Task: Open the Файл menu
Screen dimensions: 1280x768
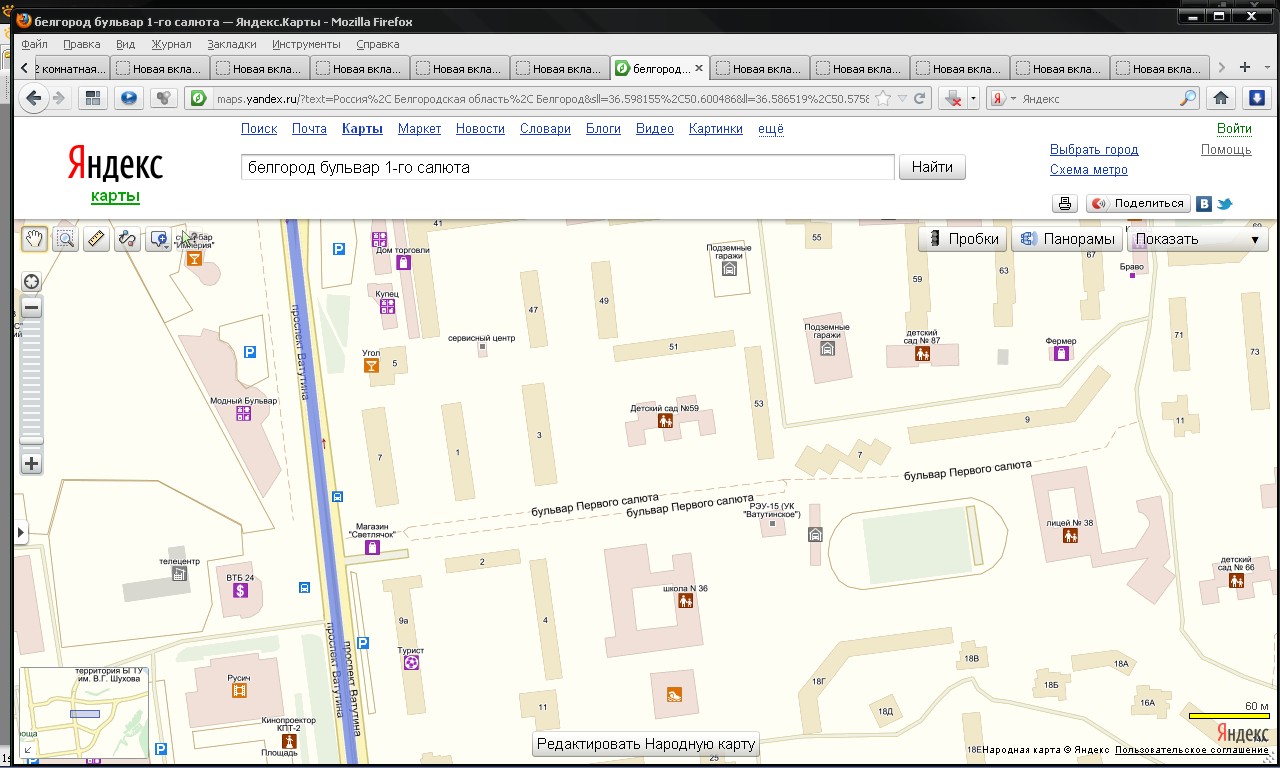Action: pyautogui.click(x=34, y=44)
